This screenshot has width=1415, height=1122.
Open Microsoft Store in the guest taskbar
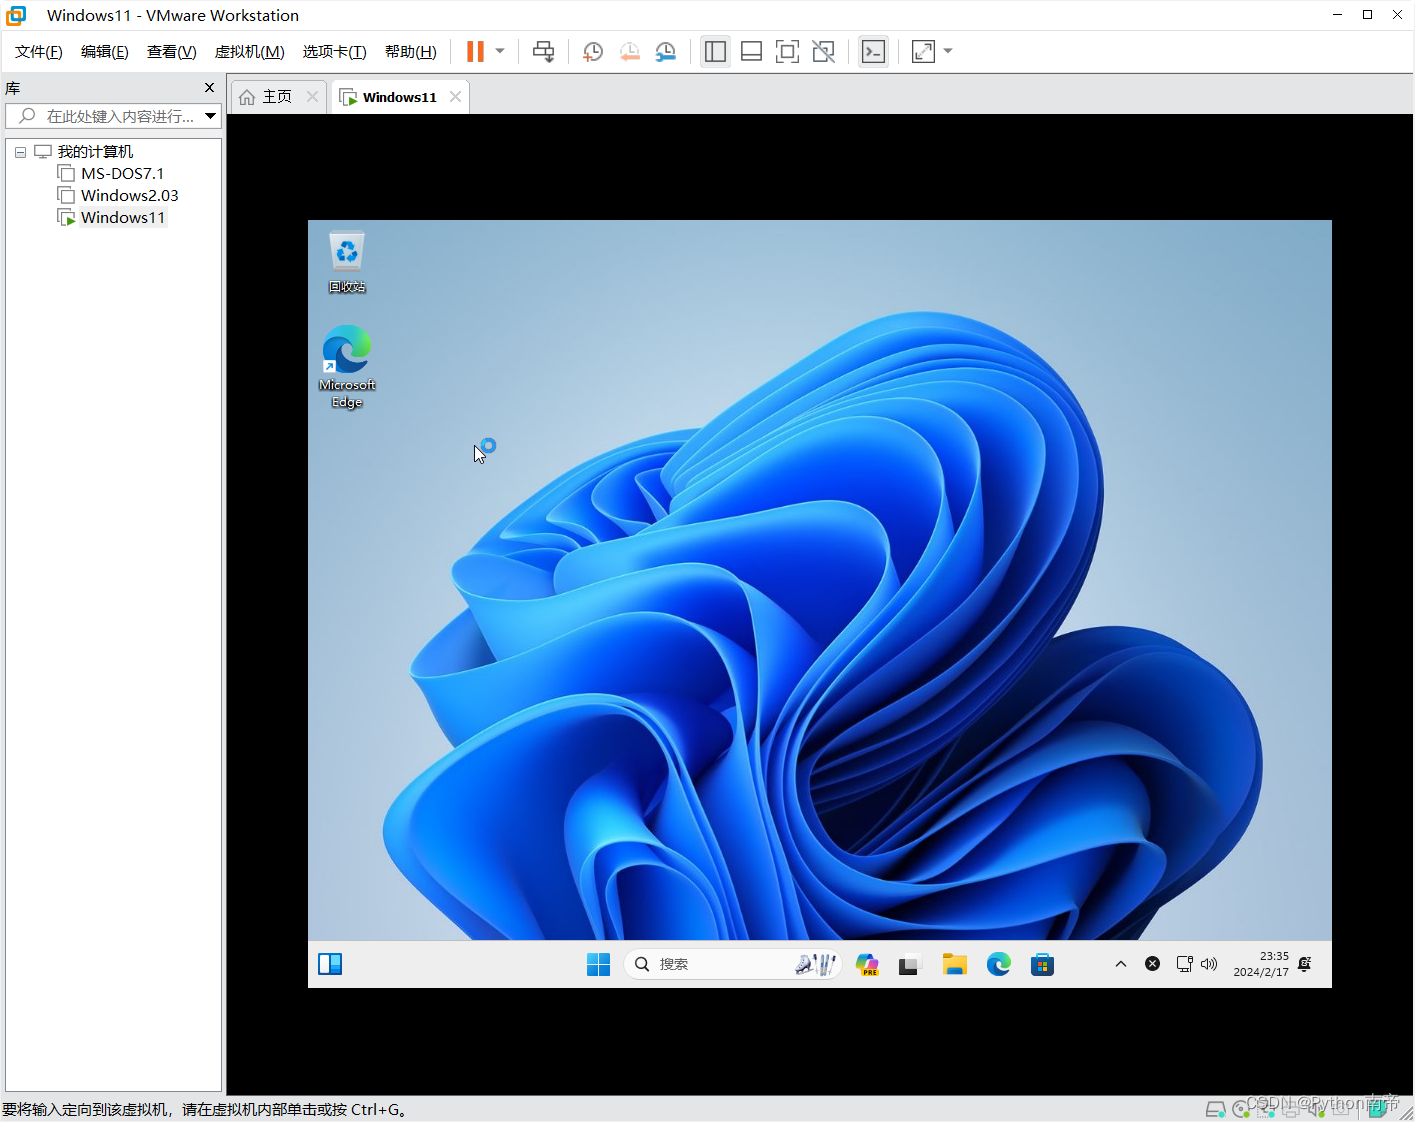pos(1042,964)
